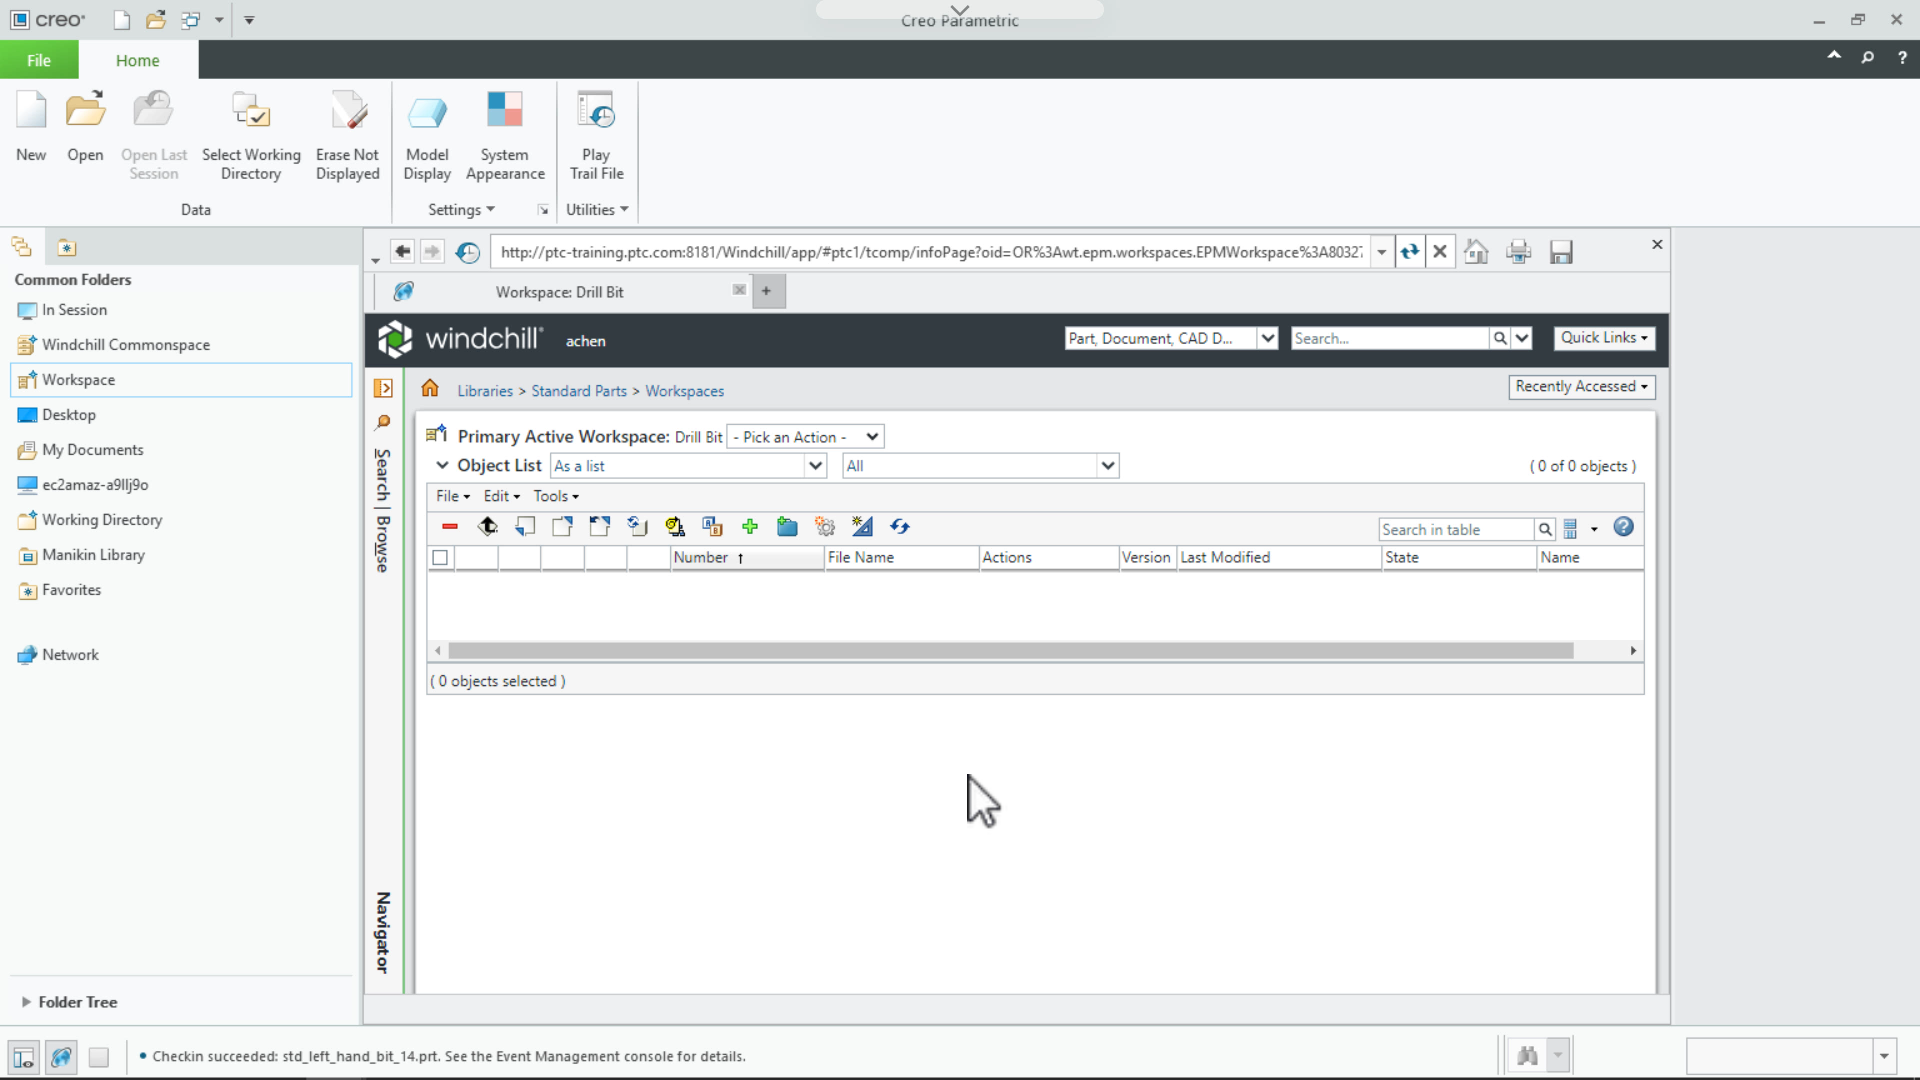
Task: Open the Tools menu in workspace table
Action: click(x=556, y=496)
